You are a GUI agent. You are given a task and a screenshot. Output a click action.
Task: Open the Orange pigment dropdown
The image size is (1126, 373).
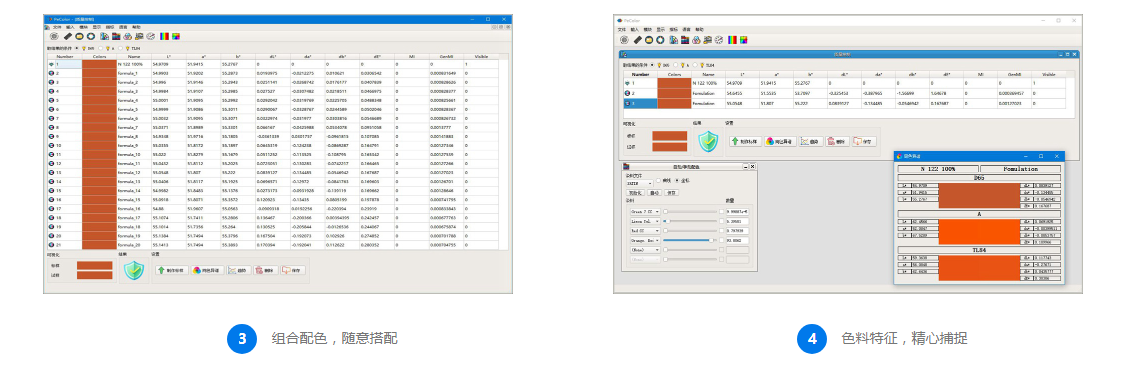(646, 240)
